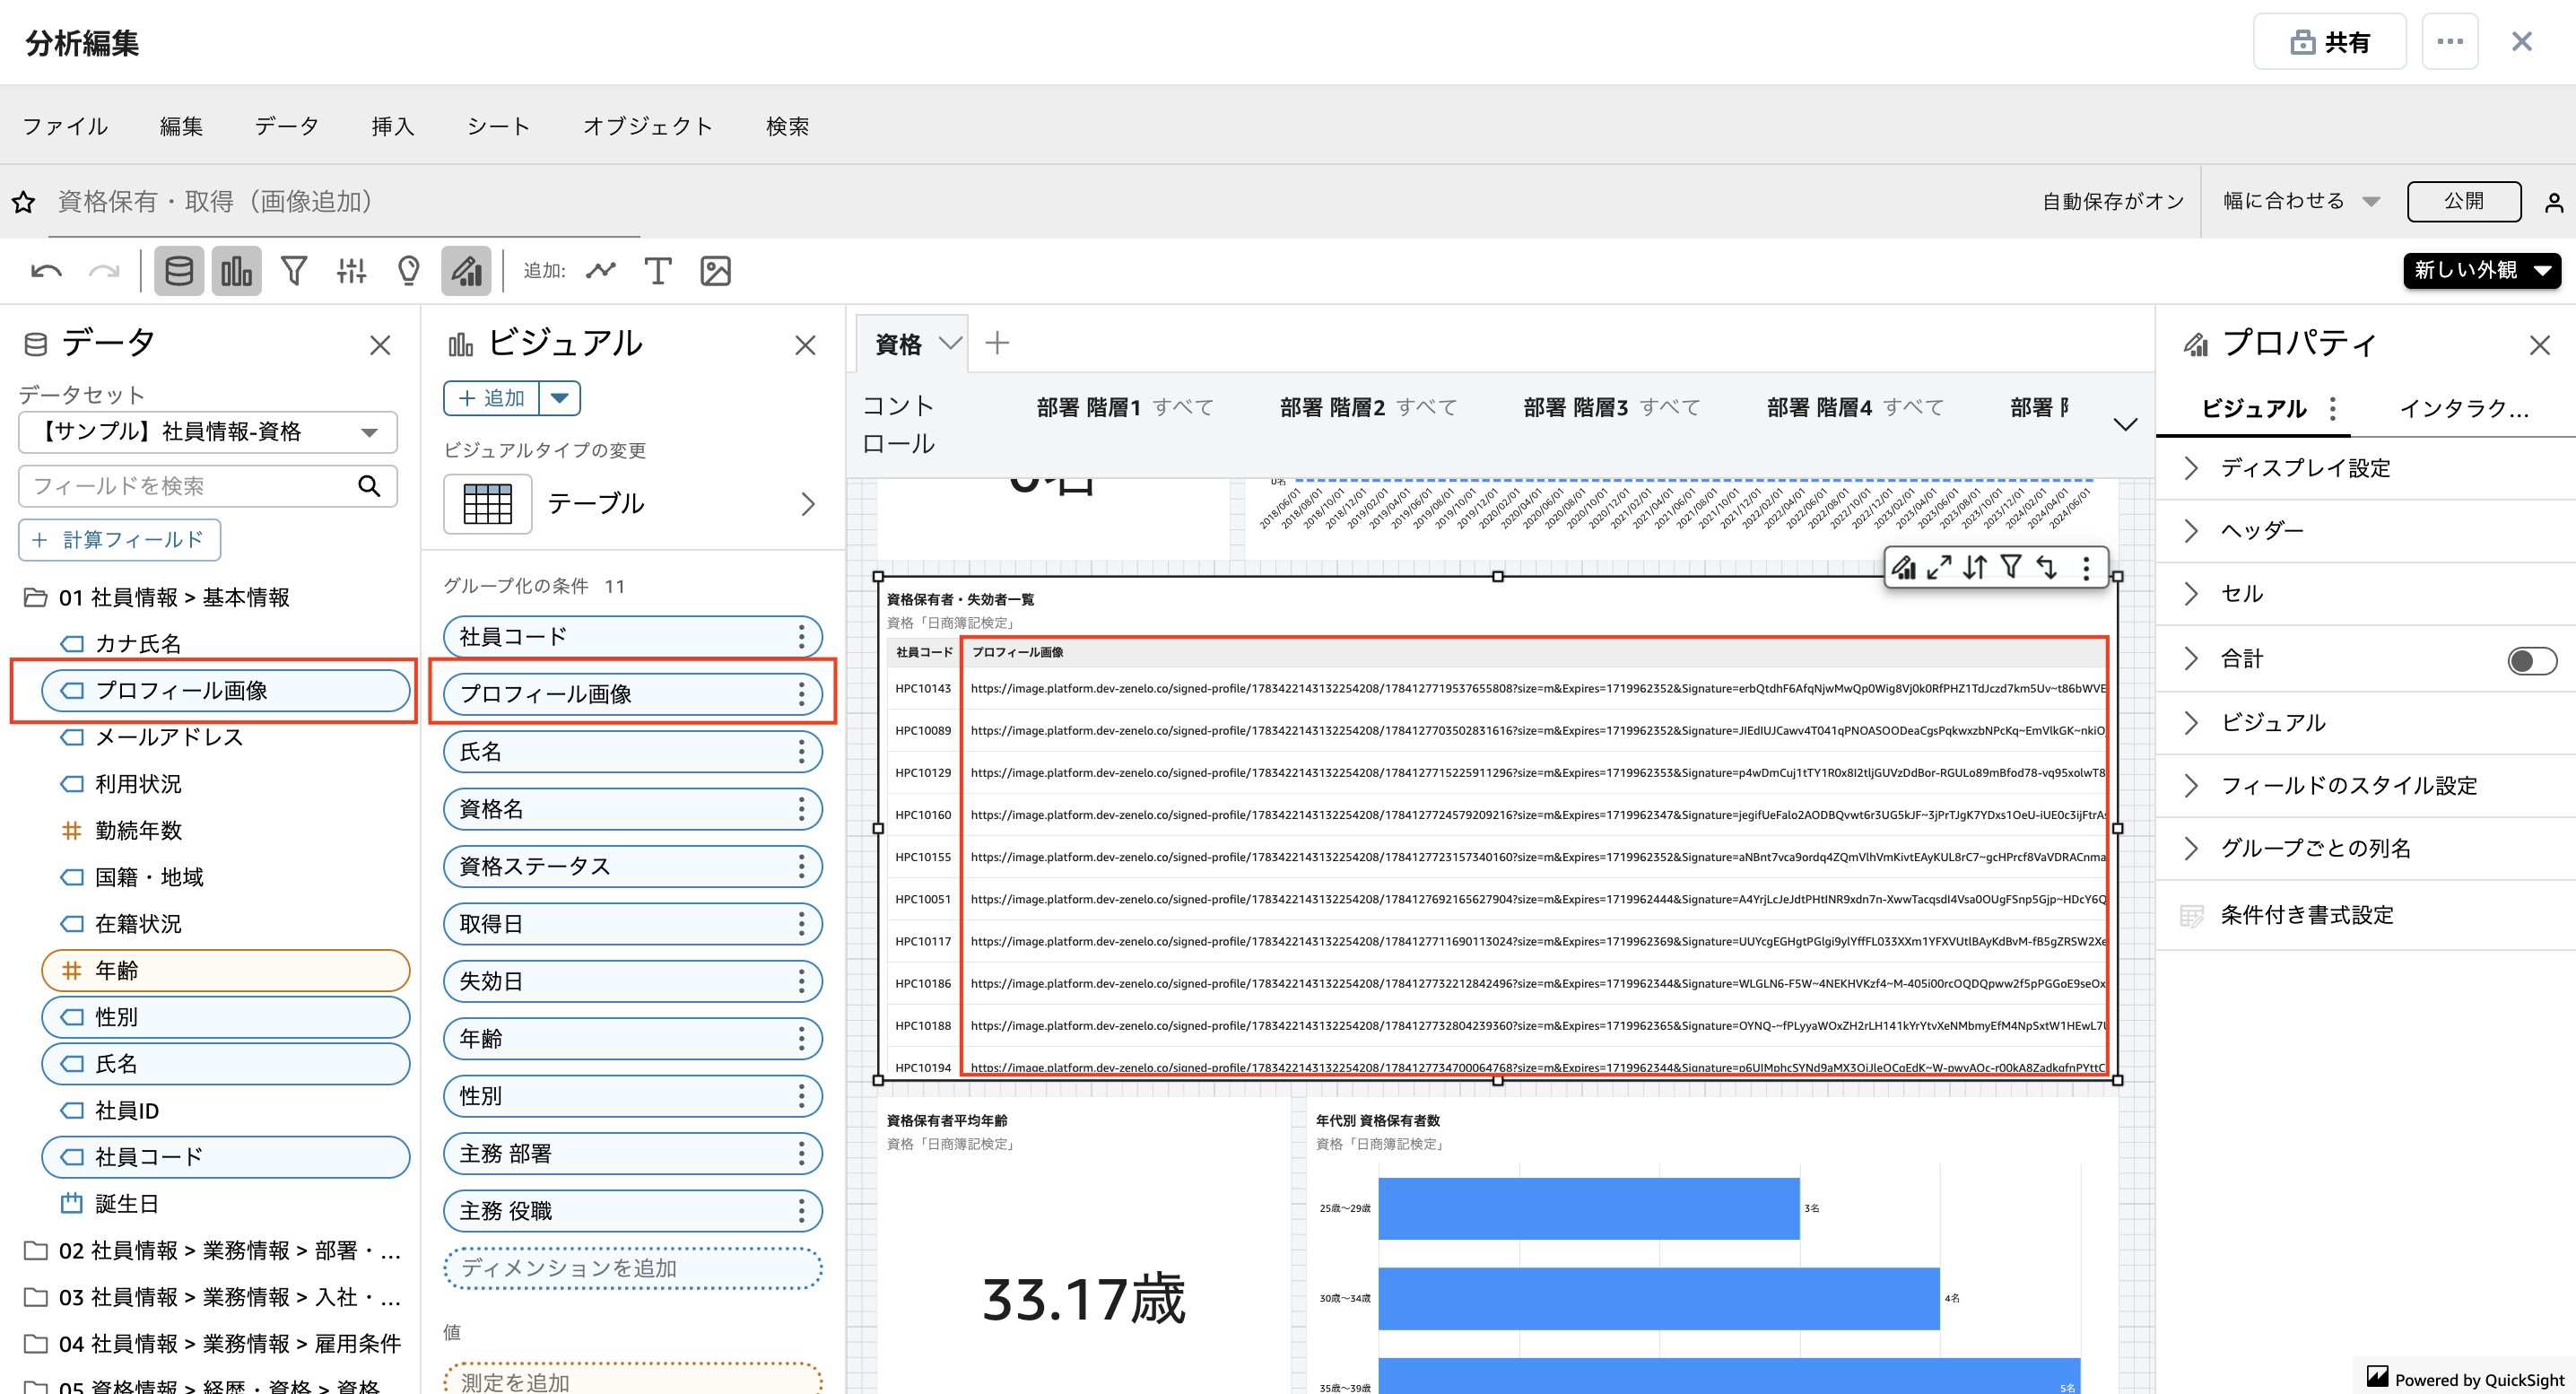The height and width of the screenshot is (1394, 2576).
Task: Open the 幅に合わせる dropdown
Action: 2300,201
